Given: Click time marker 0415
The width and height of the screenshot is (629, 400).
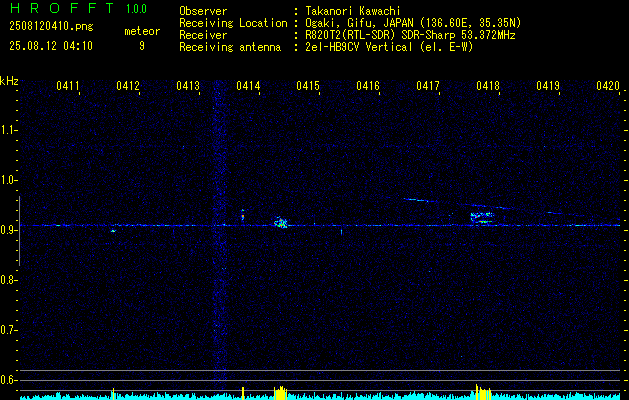Looking at the screenshot, I should pyautogui.click(x=308, y=86).
